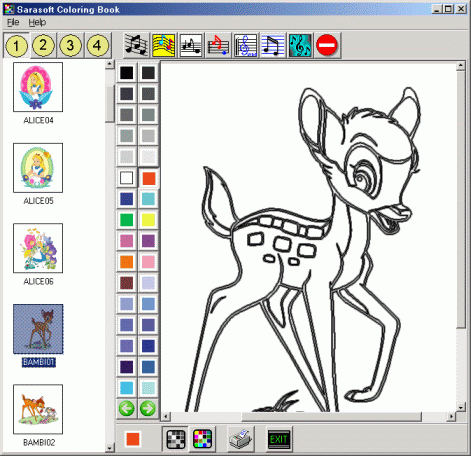This screenshot has height=456, width=471.
Task: Click canvas horizontal scroll left arrow
Action: pyautogui.click(x=166, y=416)
